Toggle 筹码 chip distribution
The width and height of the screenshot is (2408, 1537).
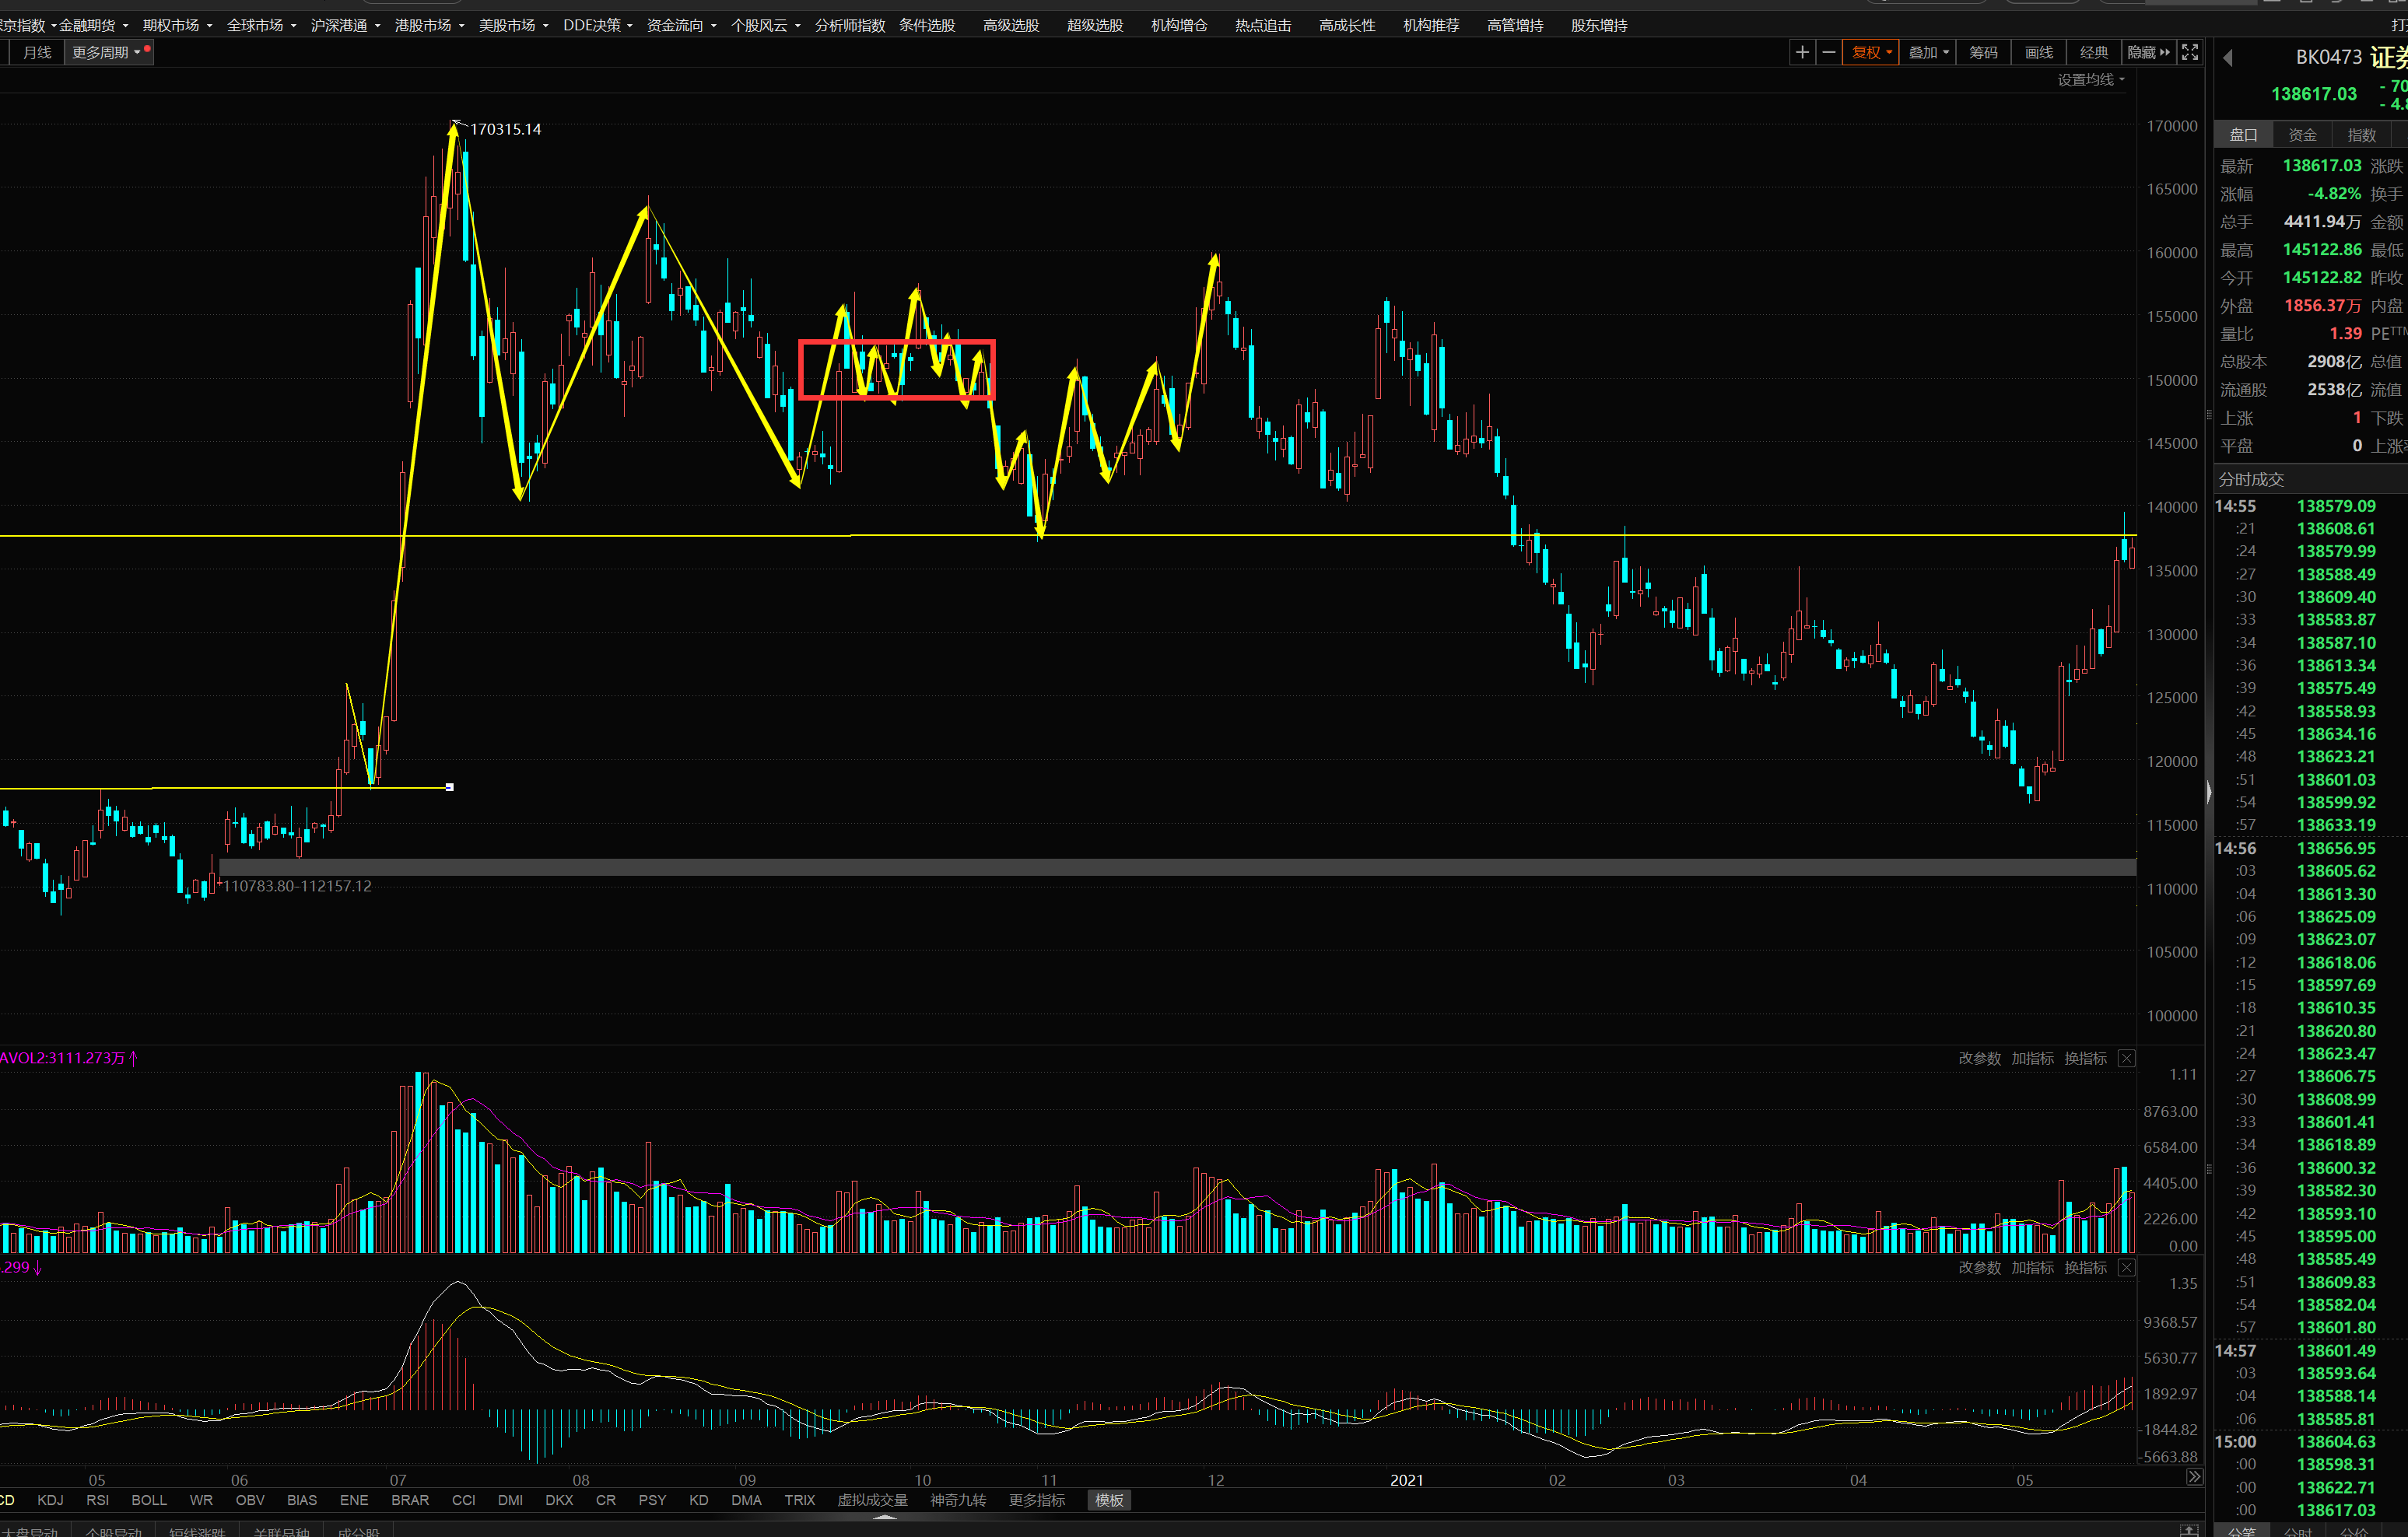coord(1983,52)
